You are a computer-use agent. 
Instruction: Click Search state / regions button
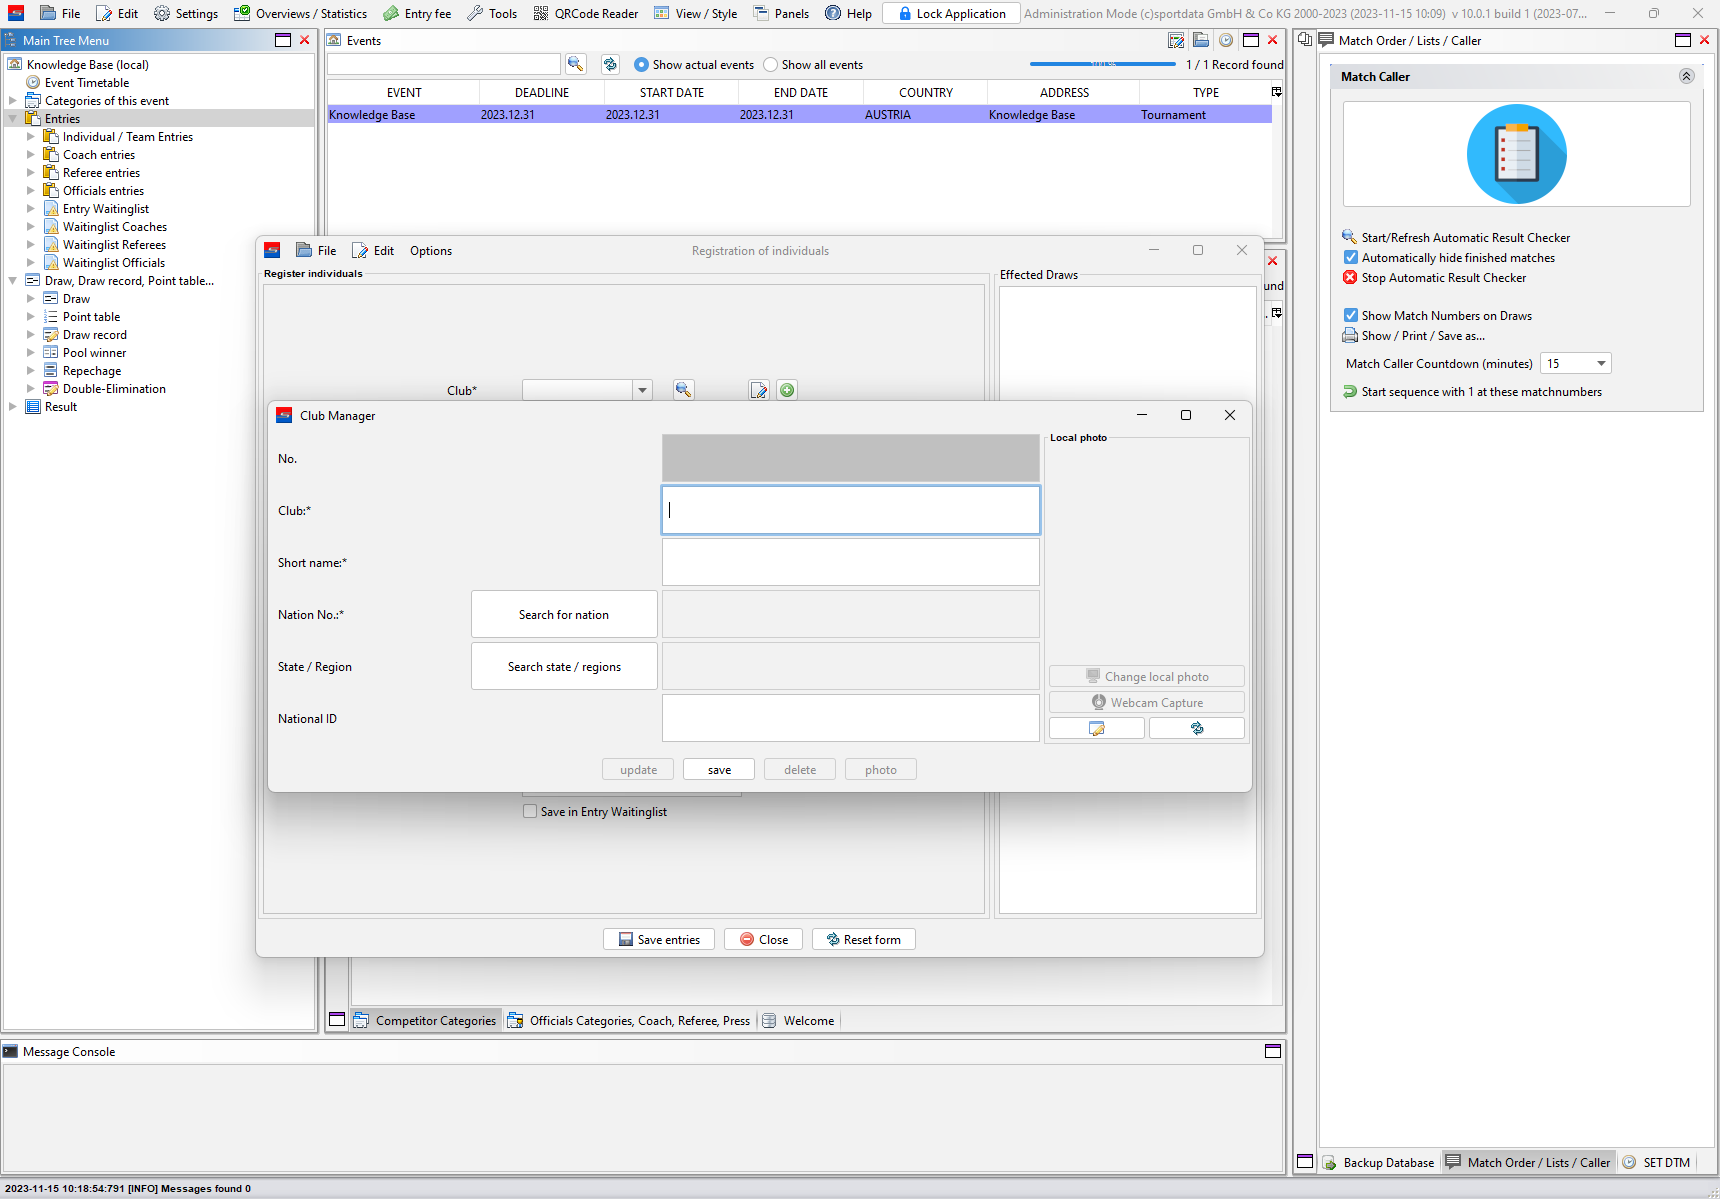[564, 667]
